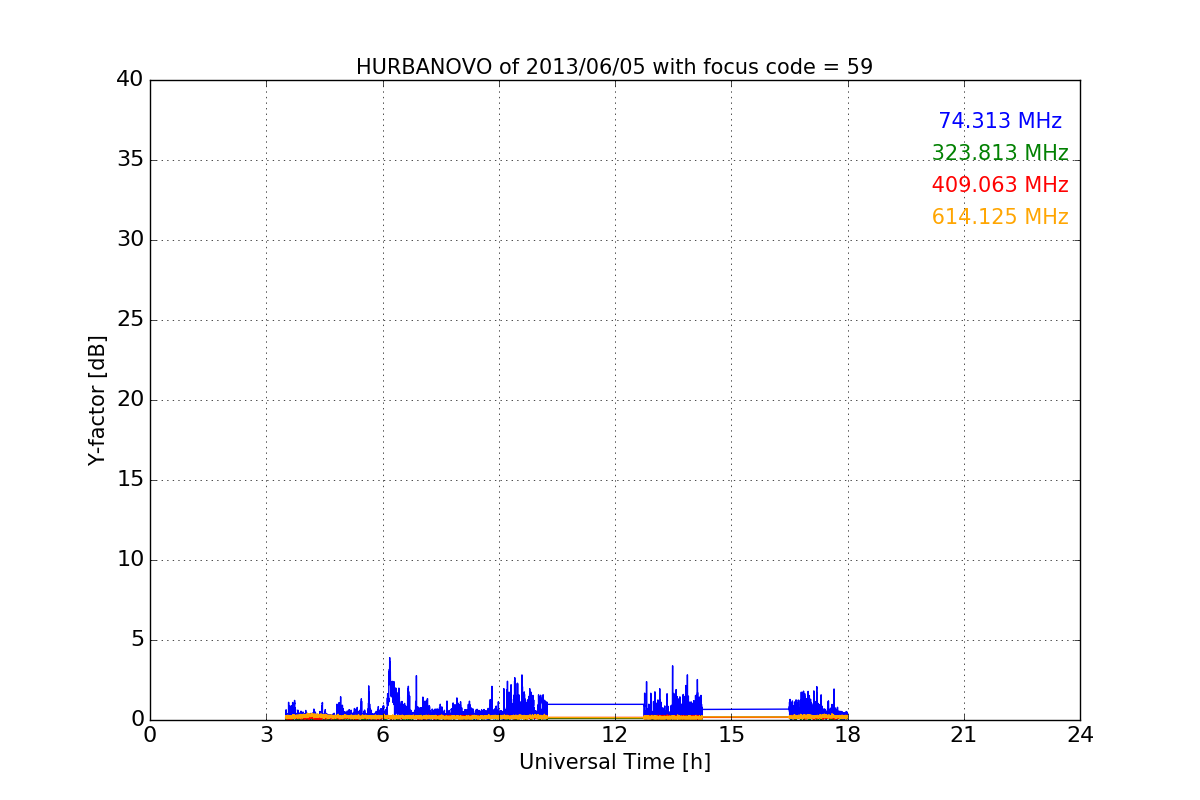Screen dimensions: 1200x800
Task: Select the red 409.063 MHz legend label
Action: tap(1000, 185)
